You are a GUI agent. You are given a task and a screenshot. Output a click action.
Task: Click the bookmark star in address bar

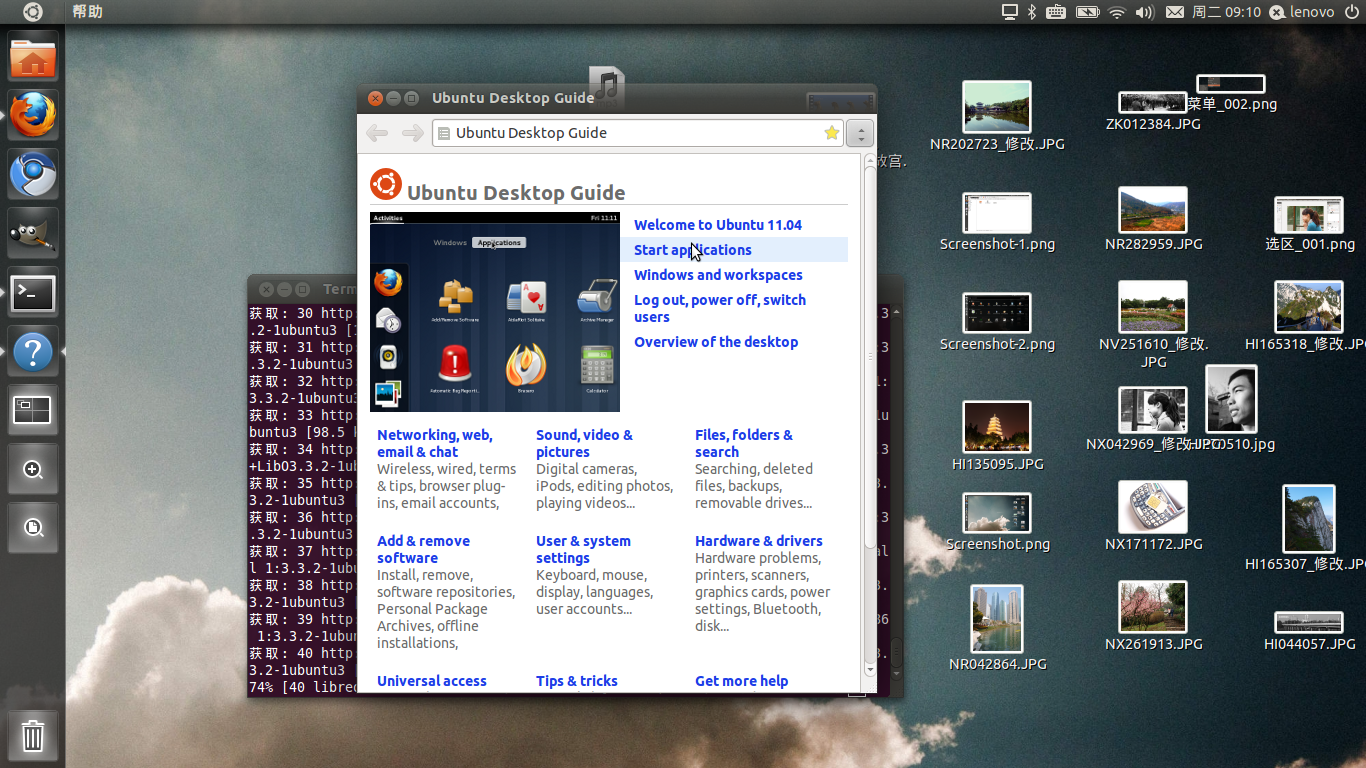831,133
